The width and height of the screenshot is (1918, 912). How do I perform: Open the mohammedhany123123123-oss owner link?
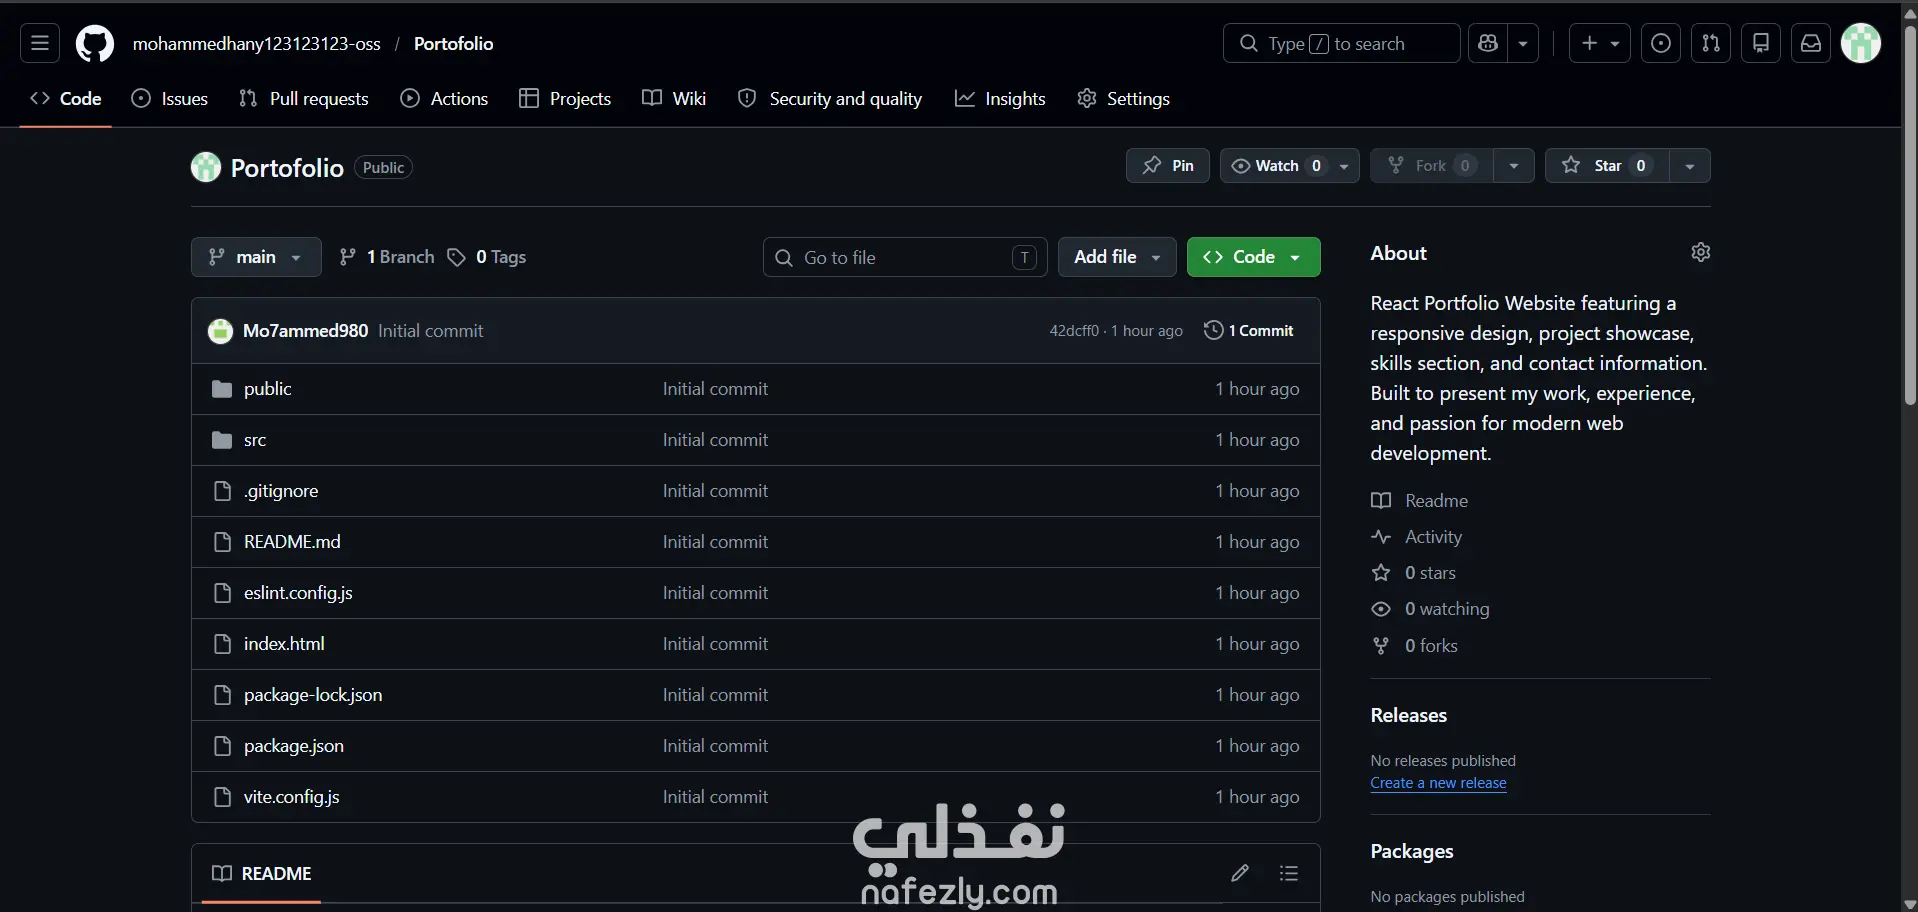pos(257,44)
